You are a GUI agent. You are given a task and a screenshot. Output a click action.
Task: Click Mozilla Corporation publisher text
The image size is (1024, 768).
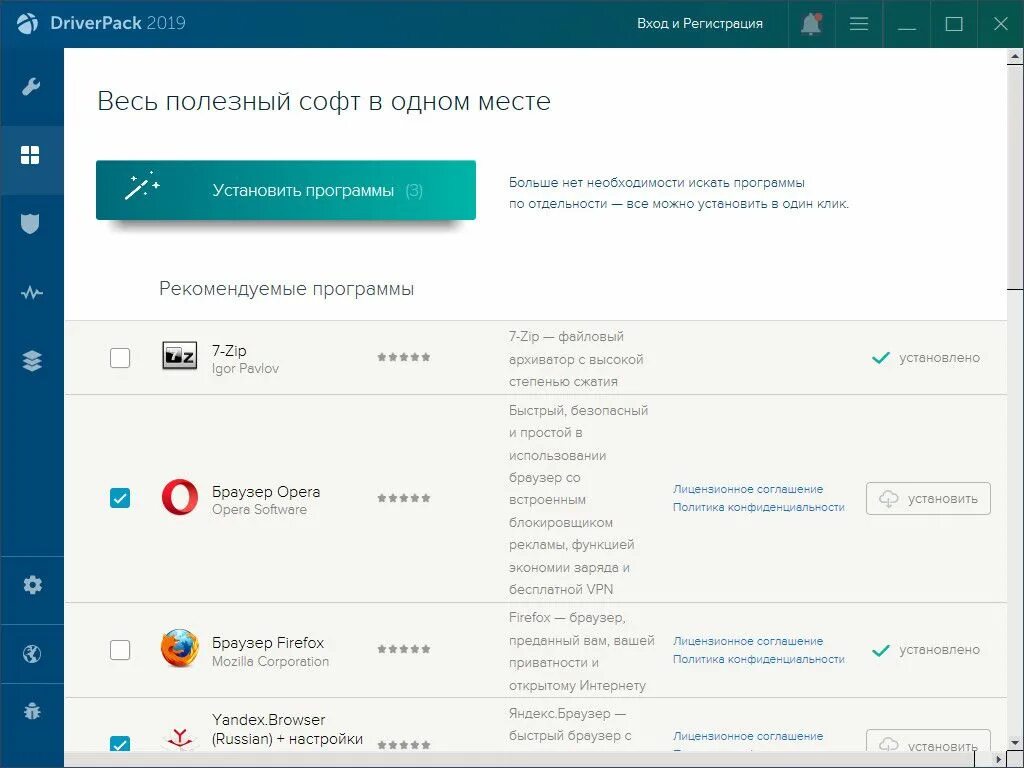pos(270,661)
